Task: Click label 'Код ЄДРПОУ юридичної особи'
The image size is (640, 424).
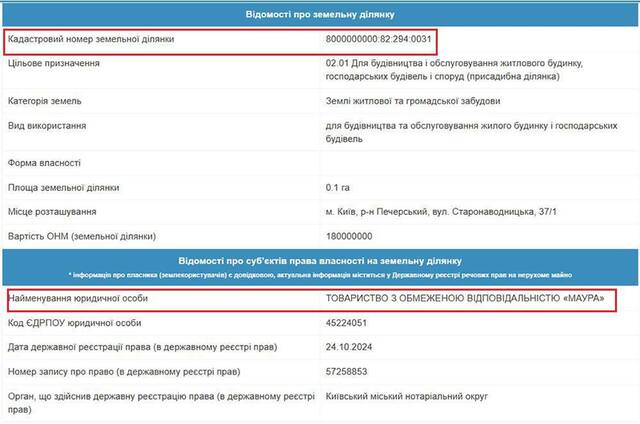Action: click(x=74, y=323)
